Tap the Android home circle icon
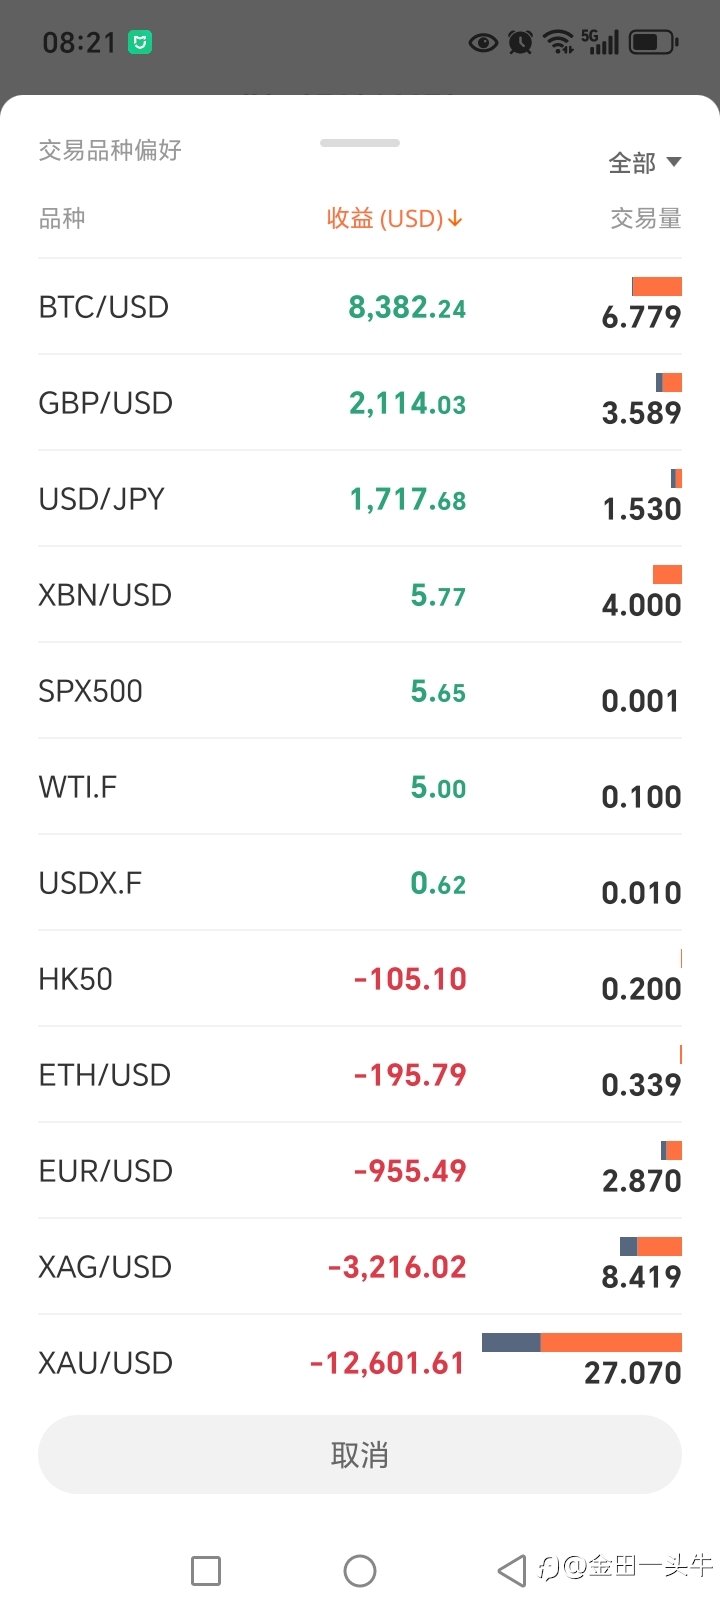This screenshot has height=1610, width=720. tap(360, 1571)
